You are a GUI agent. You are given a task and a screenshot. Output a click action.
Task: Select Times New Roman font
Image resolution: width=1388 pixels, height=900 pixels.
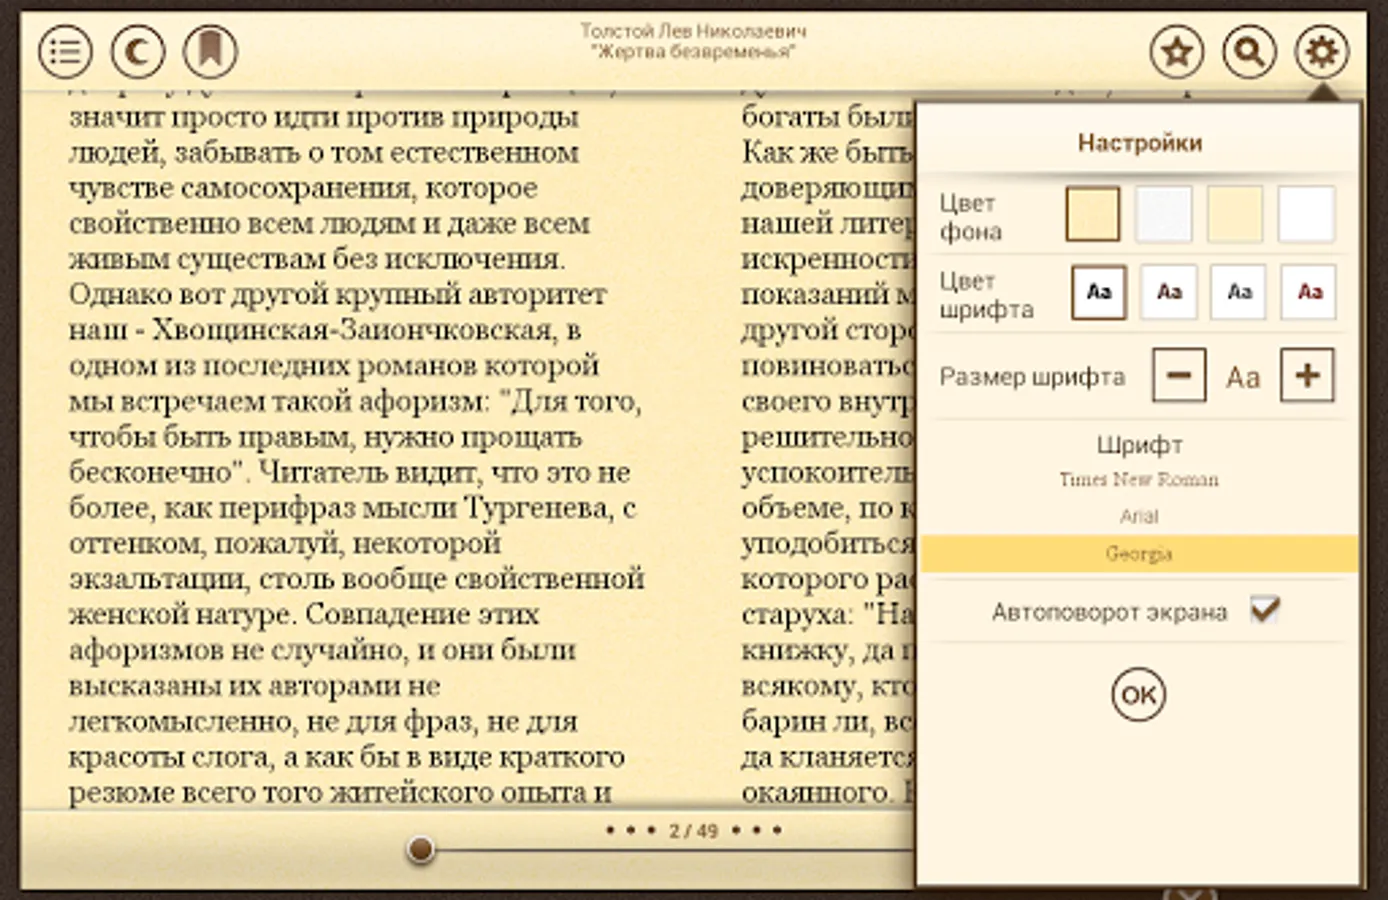1139,480
